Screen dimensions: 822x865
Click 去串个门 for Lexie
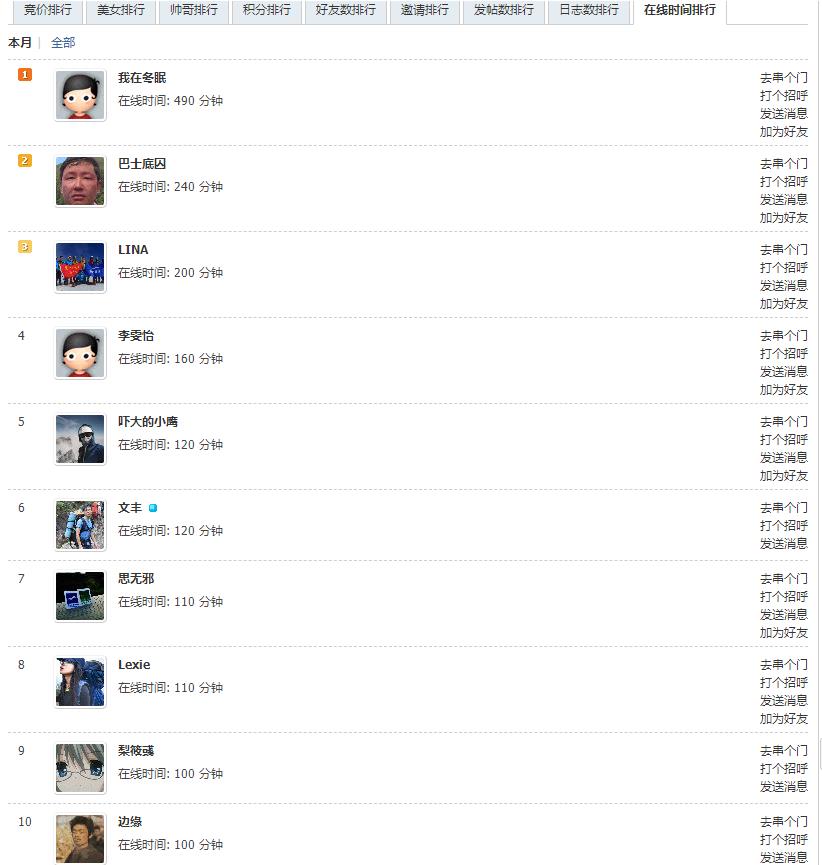pos(783,665)
